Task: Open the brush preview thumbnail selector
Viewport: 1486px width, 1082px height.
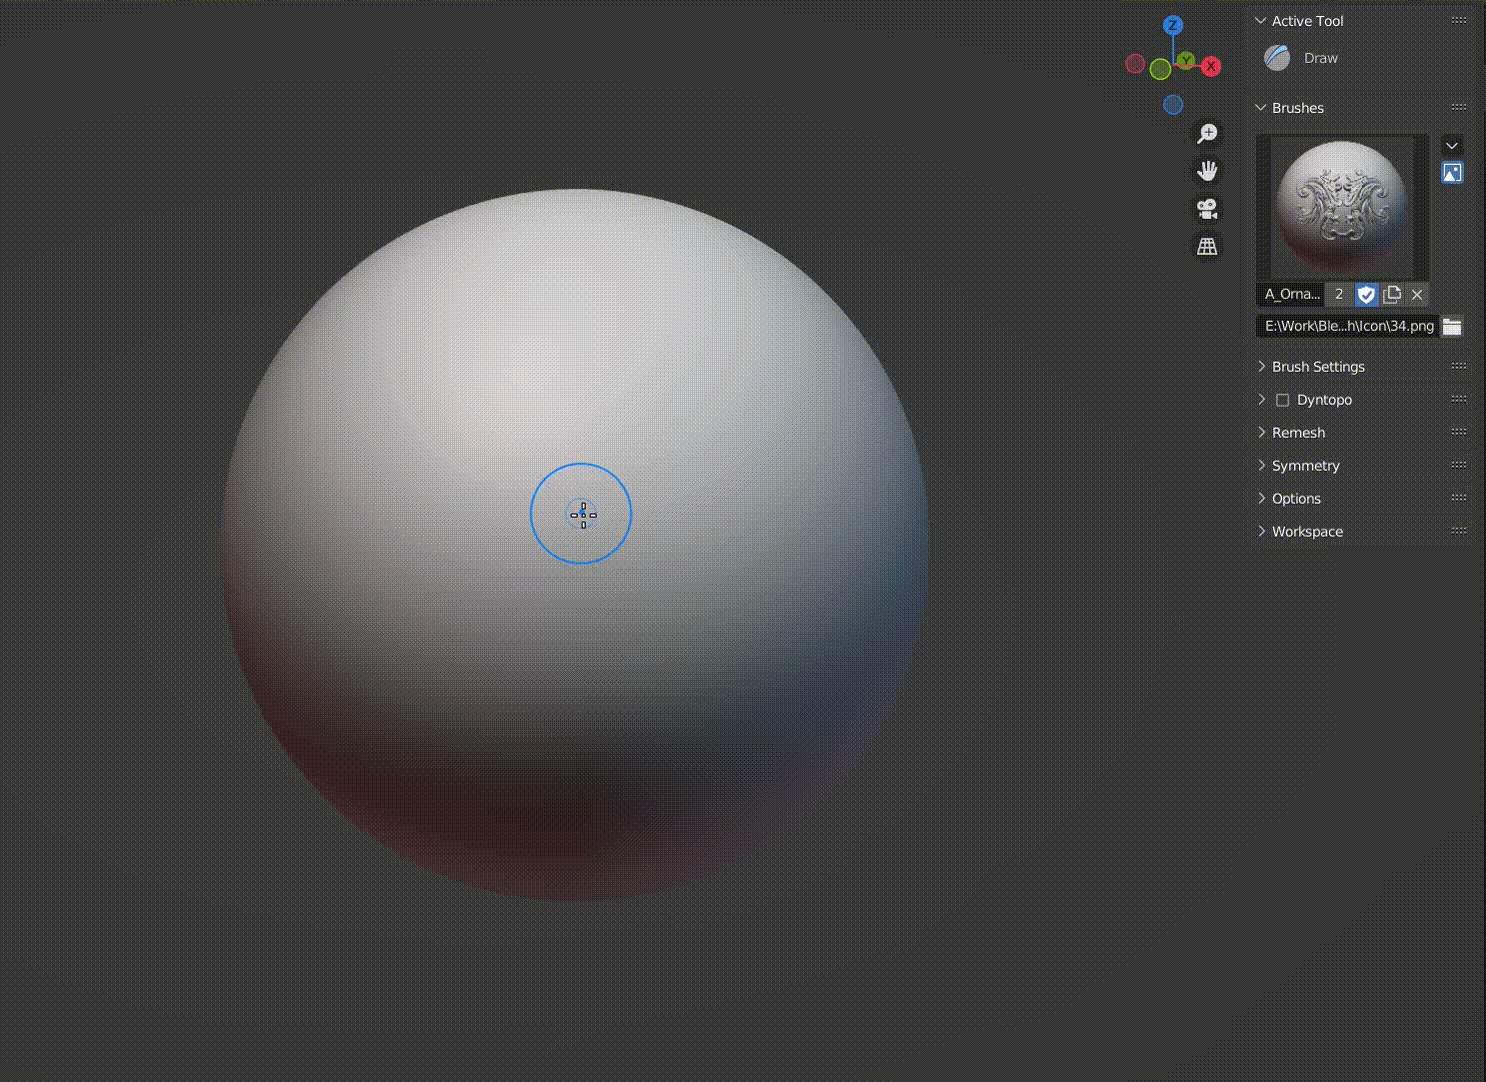Action: point(1342,208)
